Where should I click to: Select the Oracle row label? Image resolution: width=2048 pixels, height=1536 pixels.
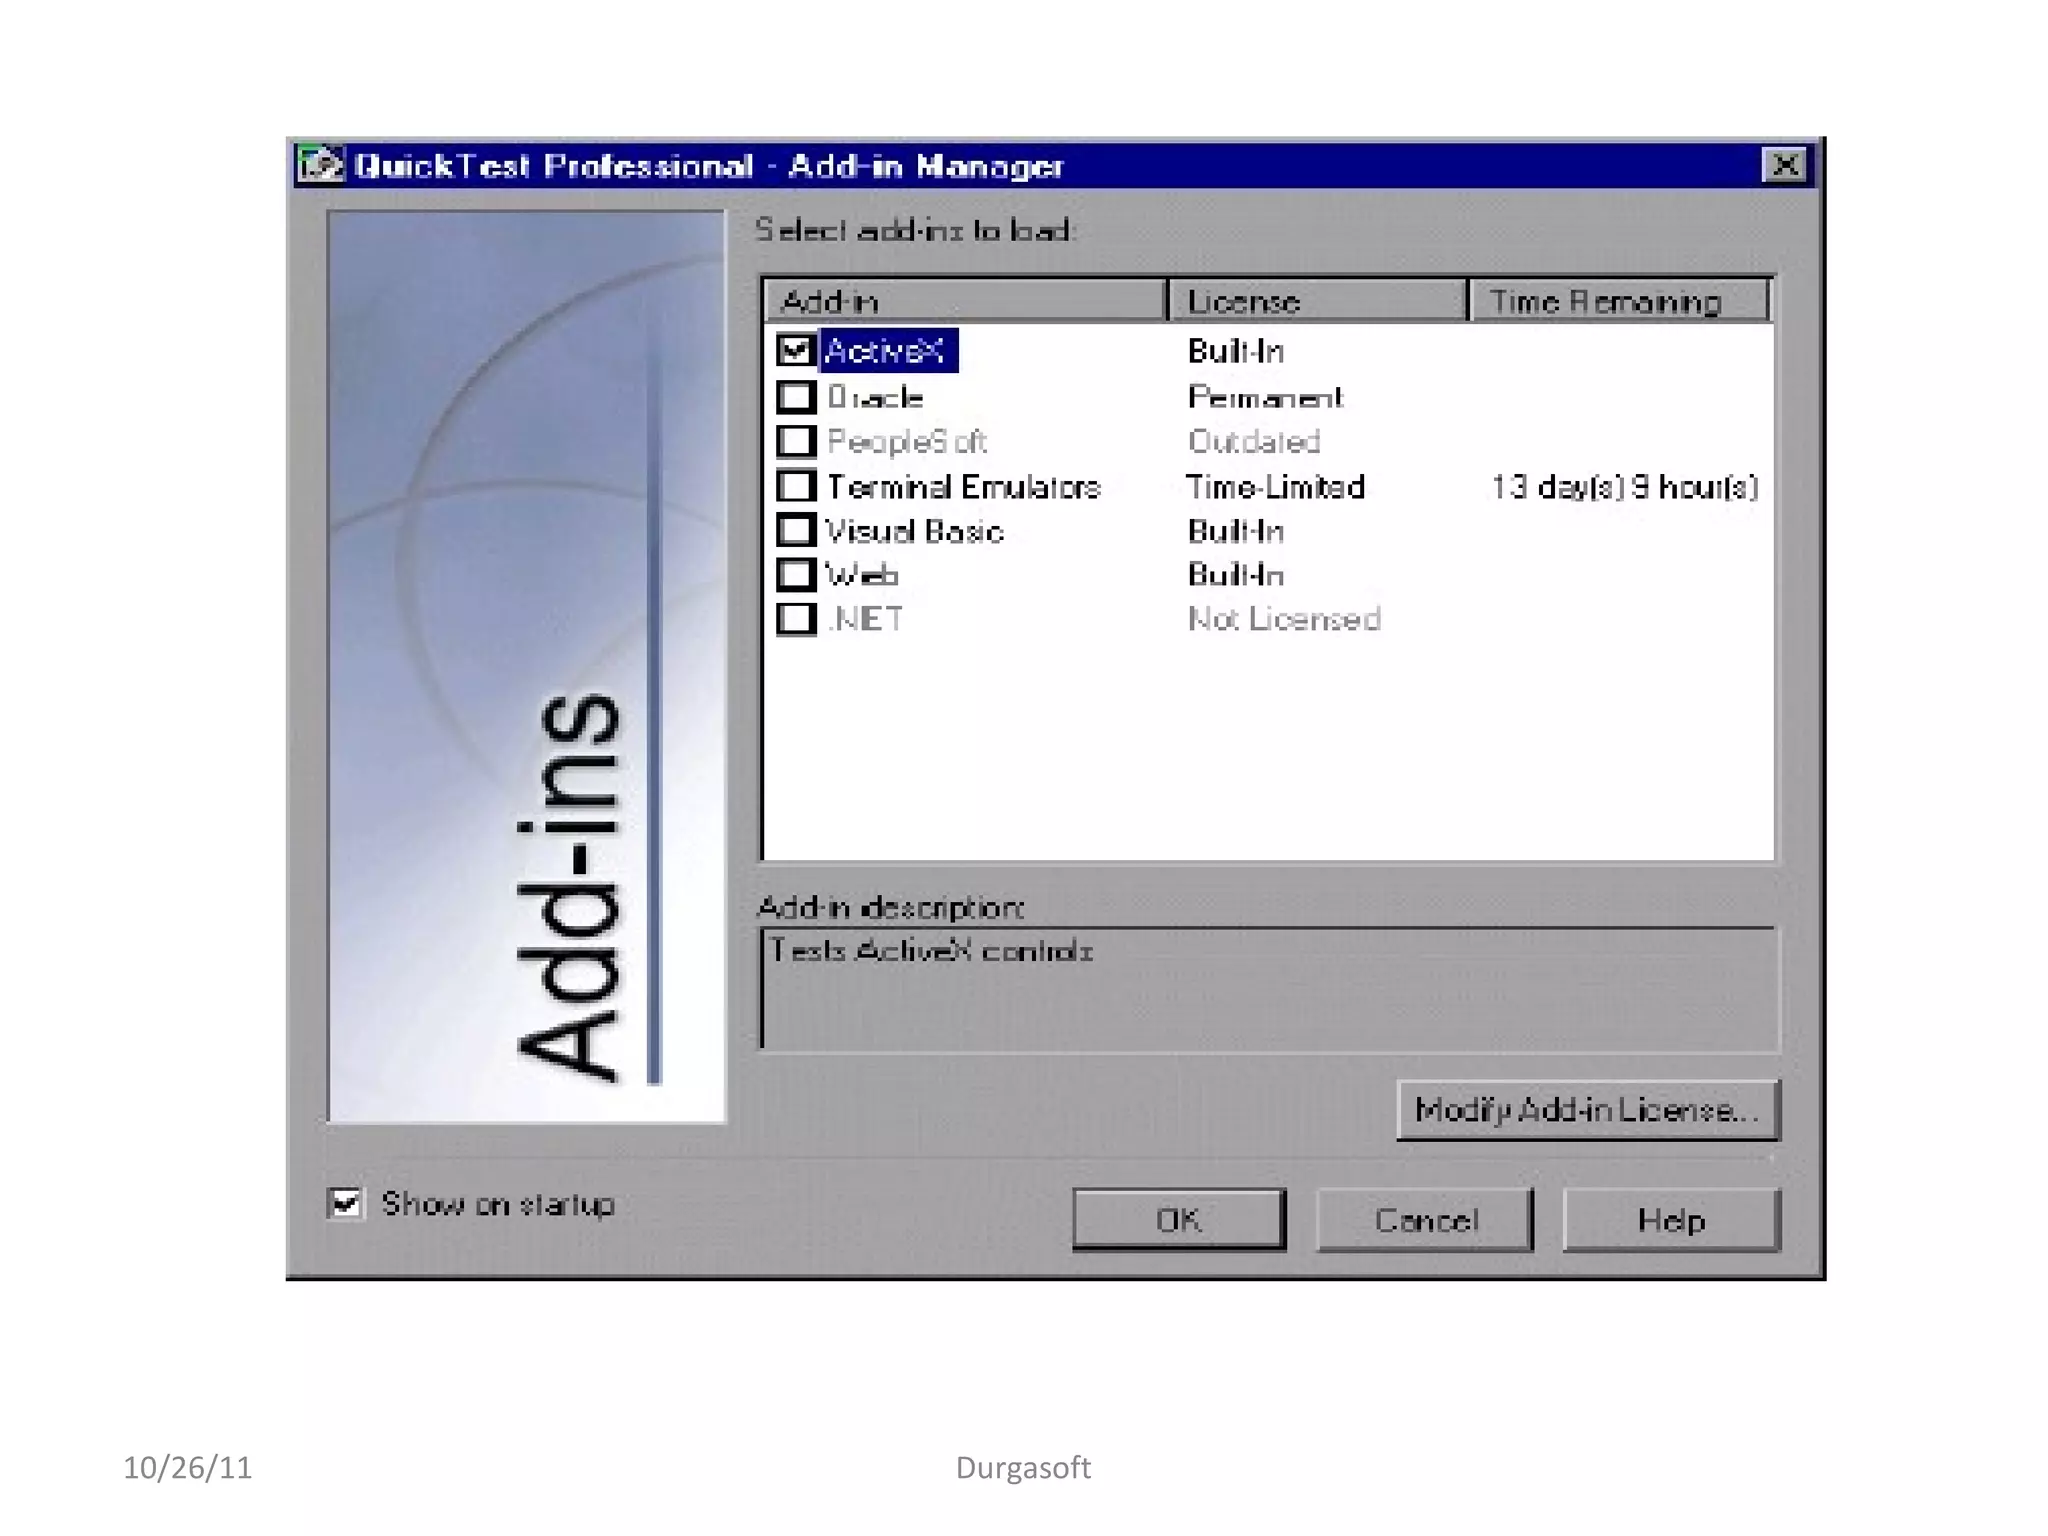coord(875,397)
